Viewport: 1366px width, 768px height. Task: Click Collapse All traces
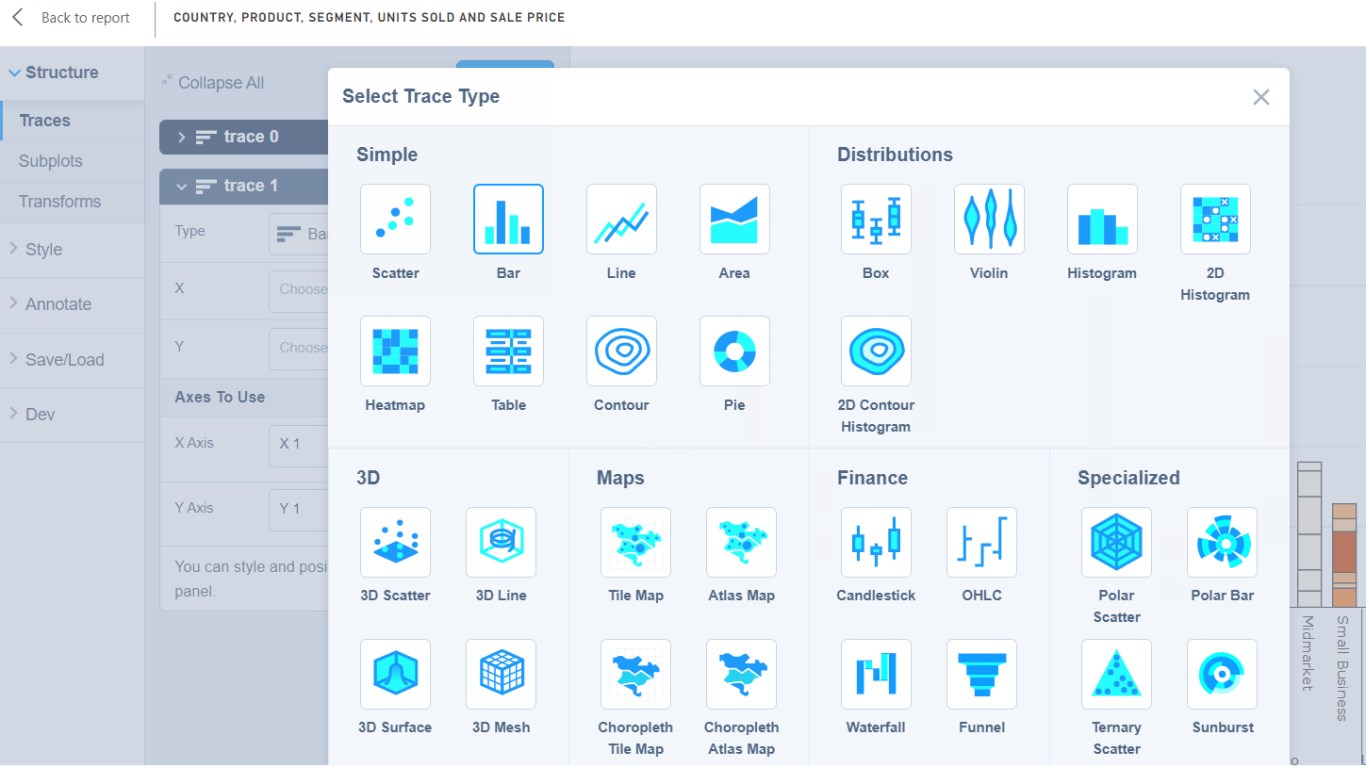[x=213, y=83]
